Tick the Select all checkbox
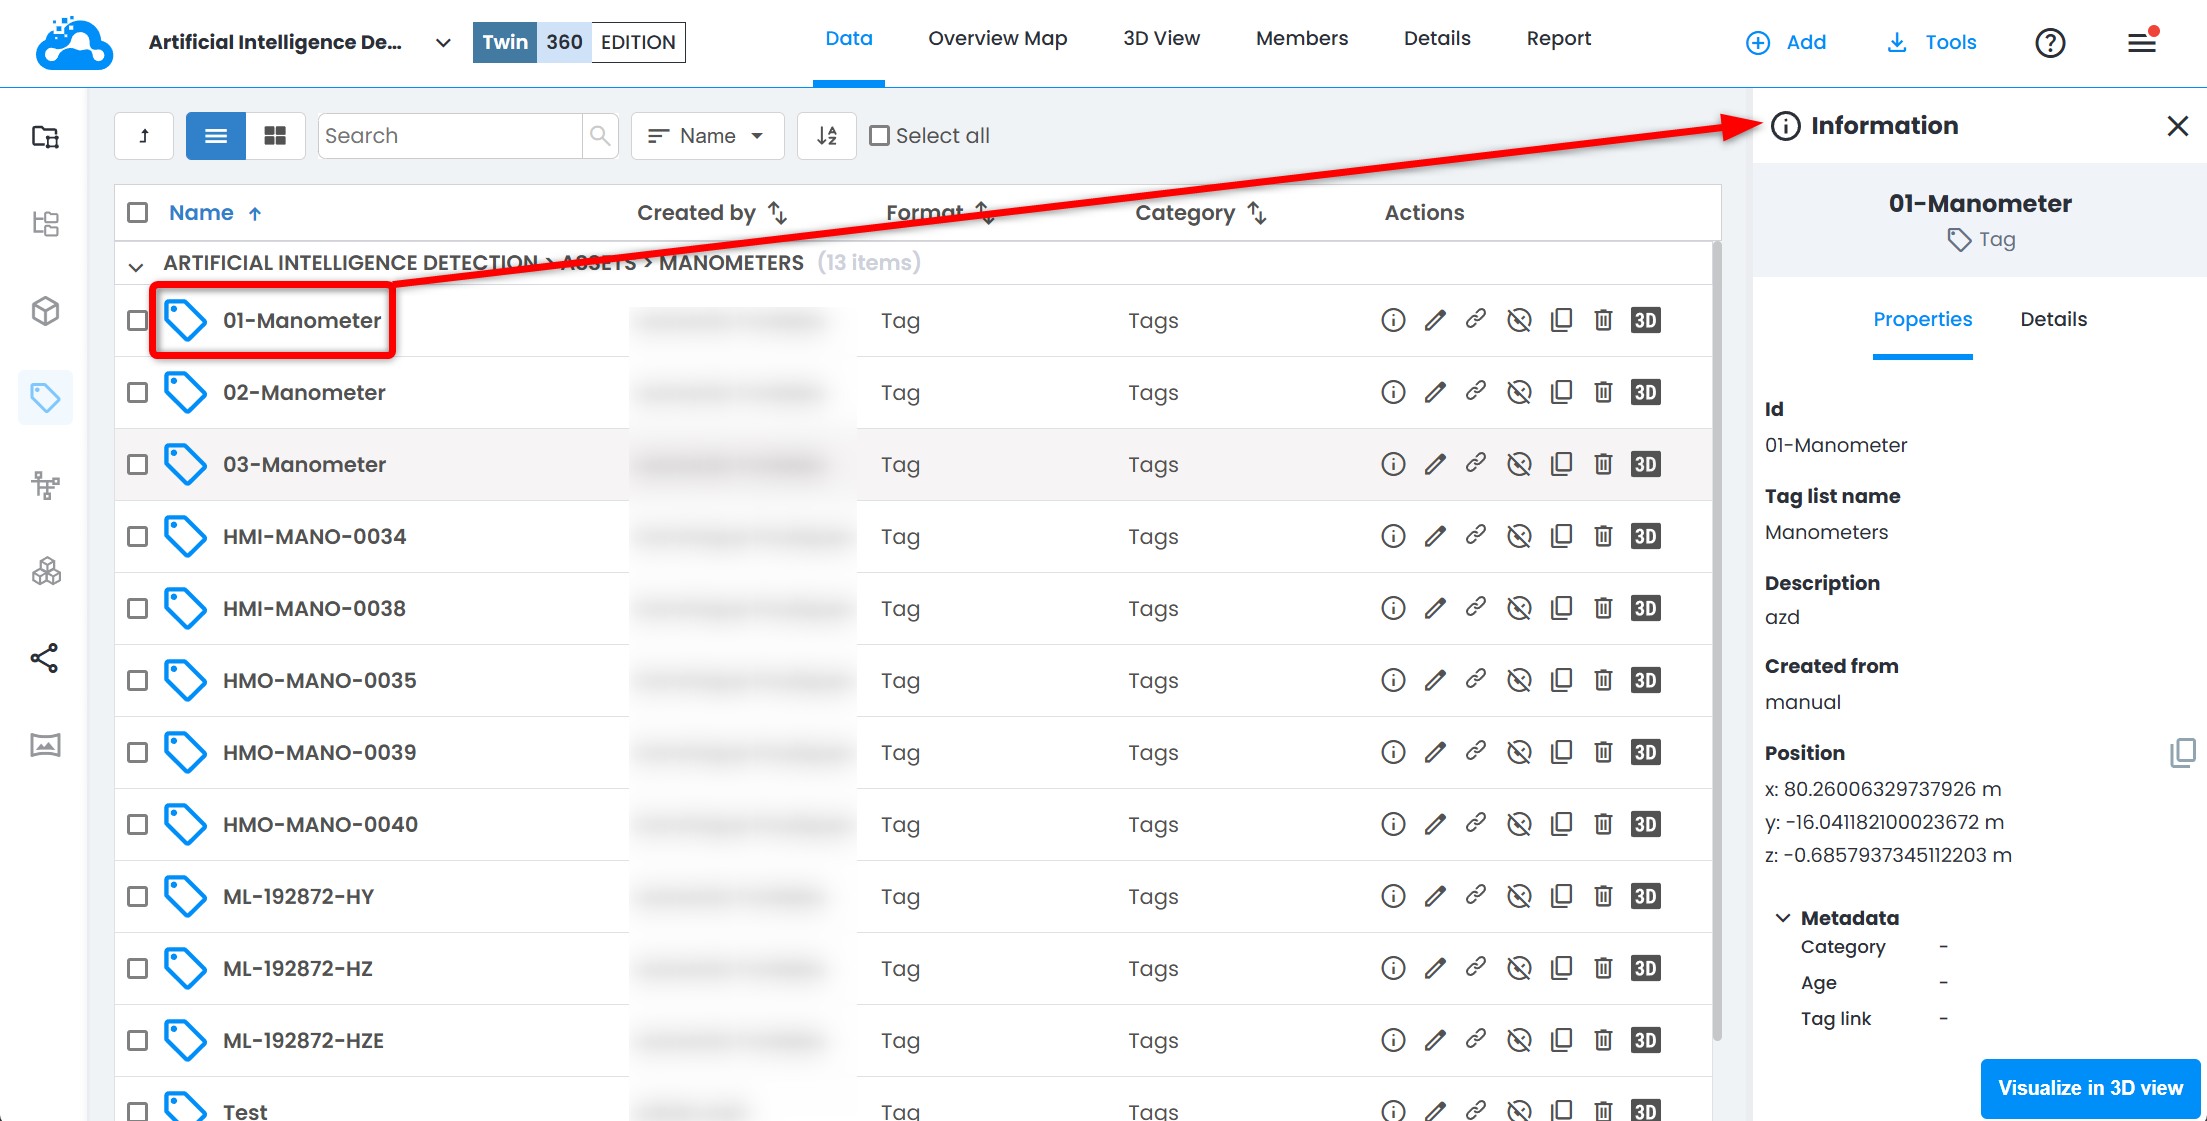The image size is (2207, 1121). click(x=879, y=136)
